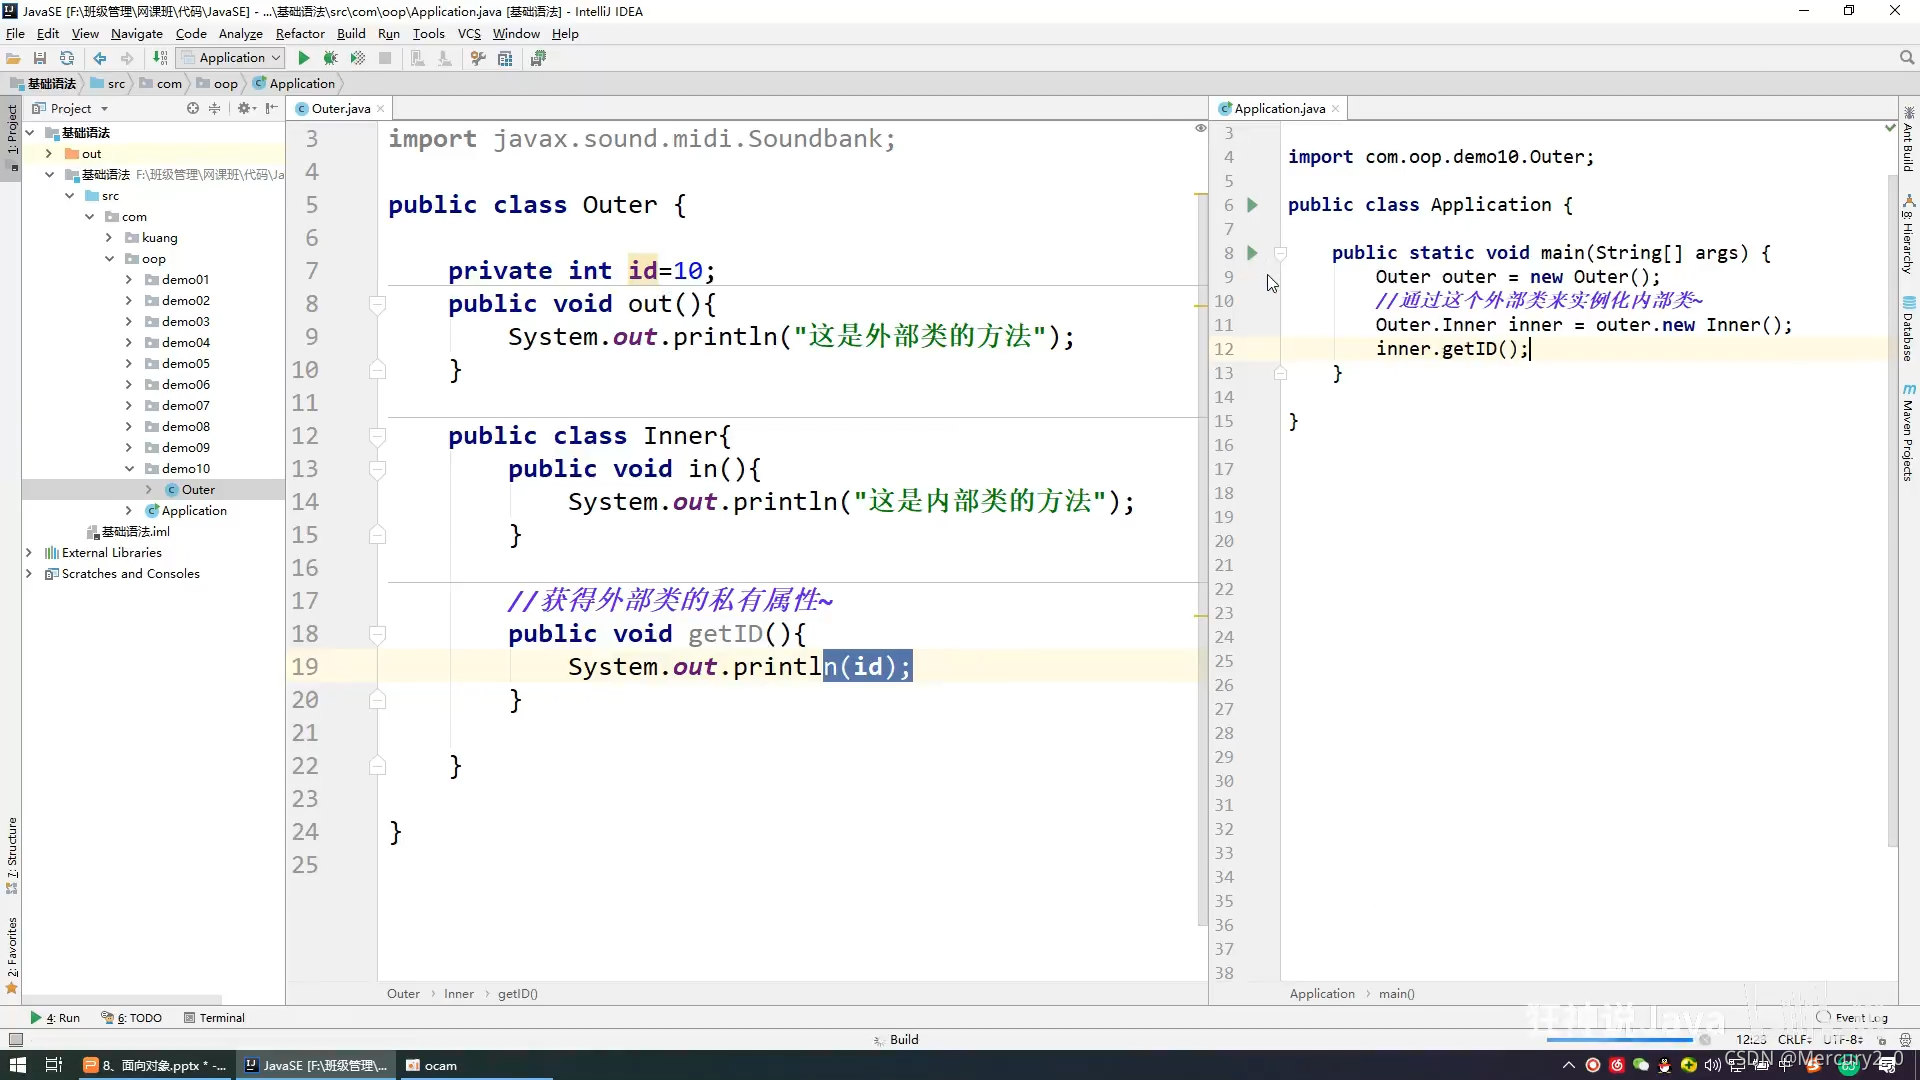Click the read-only lock icon in status bar
1920x1080 pixels.
(x=1882, y=1040)
